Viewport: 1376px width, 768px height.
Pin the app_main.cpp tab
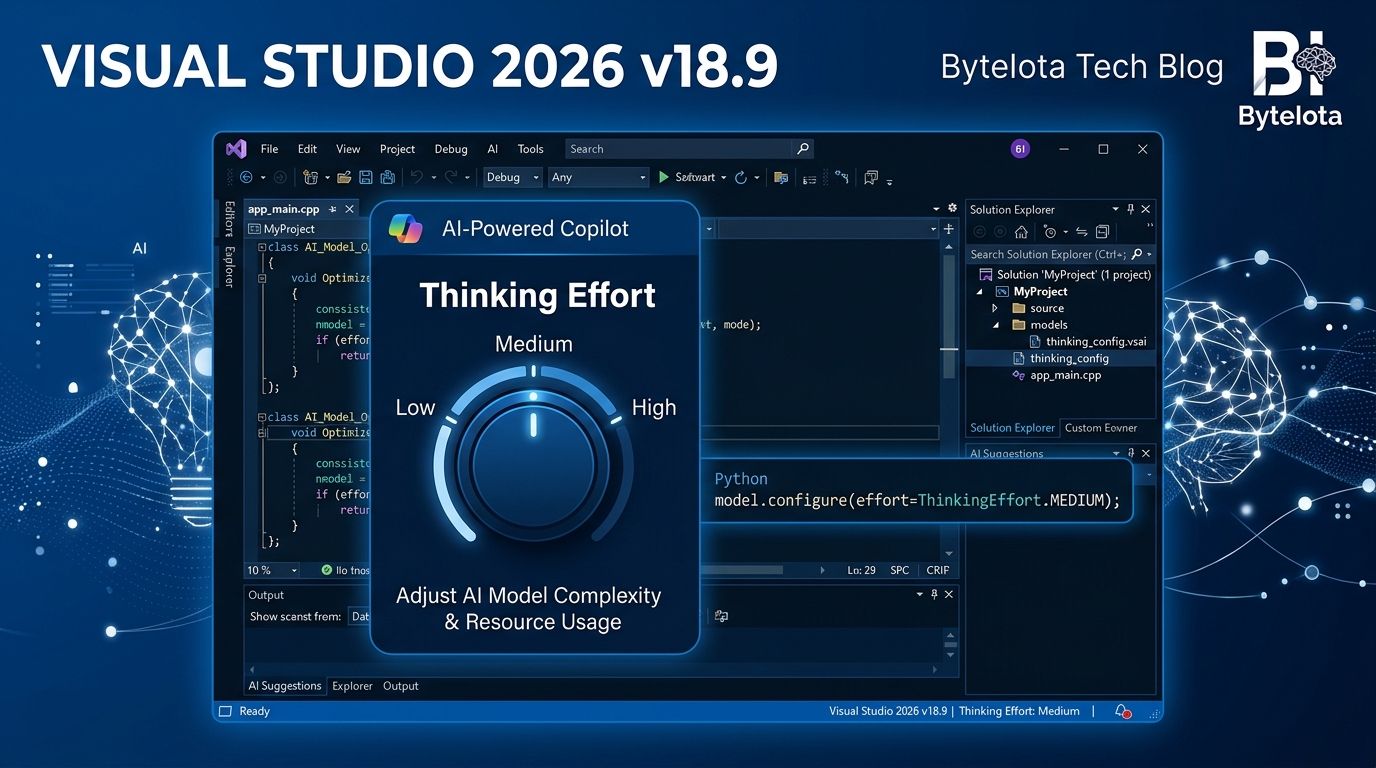tap(333, 209)
